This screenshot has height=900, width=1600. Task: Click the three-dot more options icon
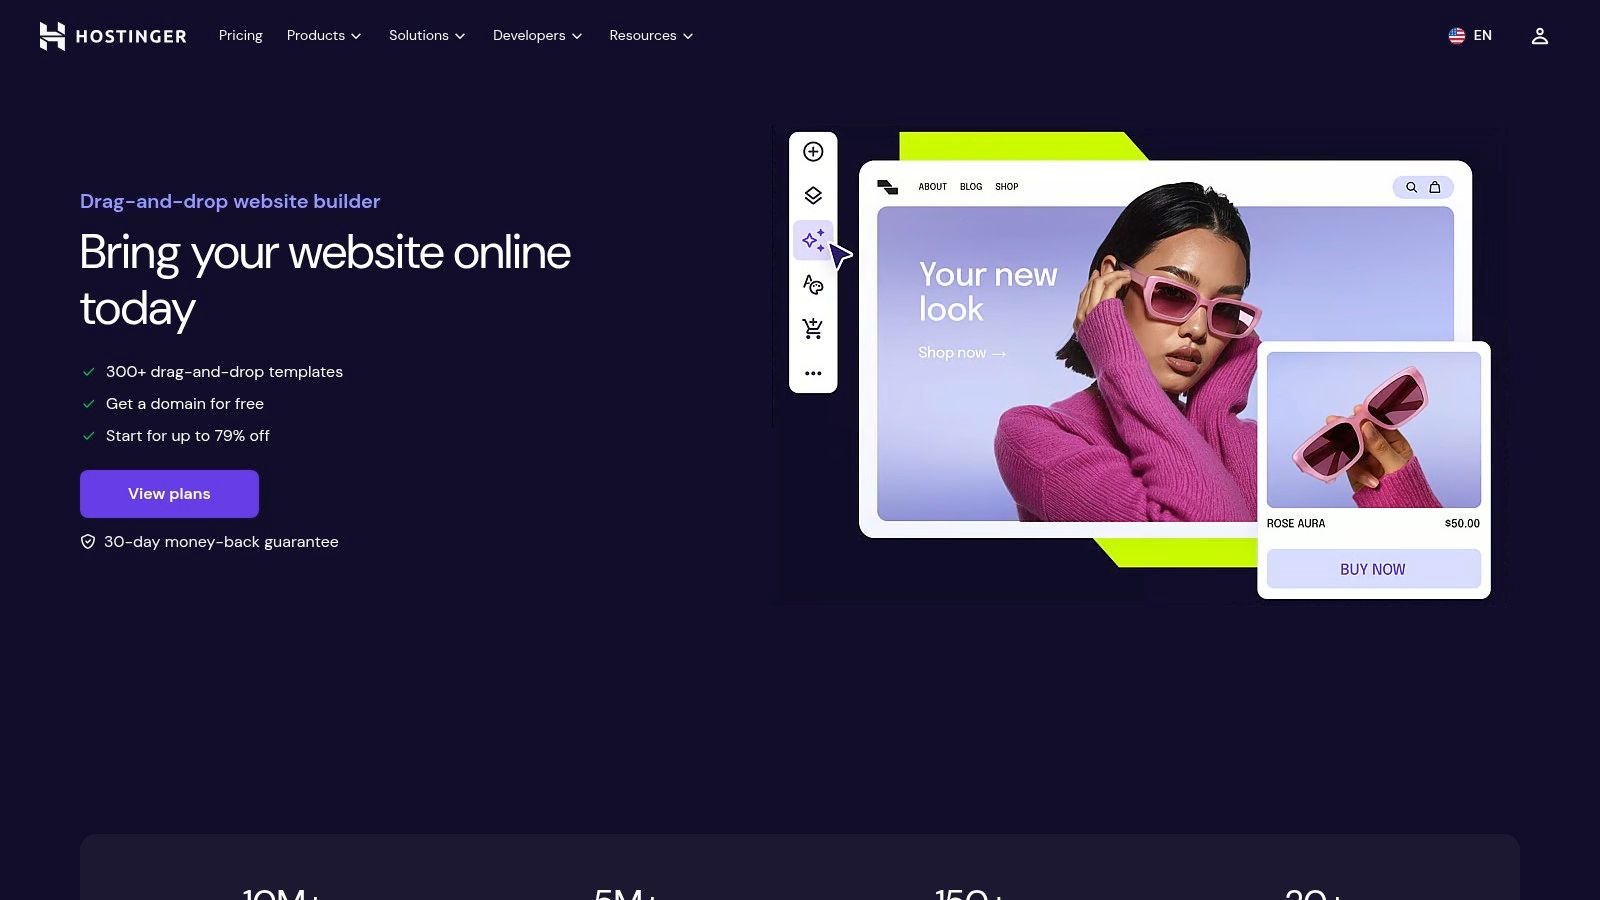813,373
